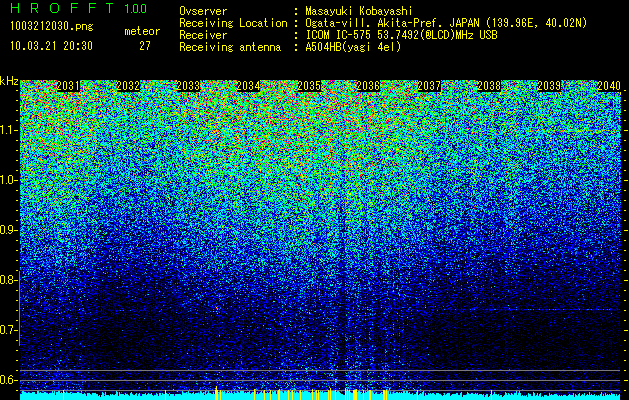Click the HROFFT program title
The width and height of the screenshot is (629, 400).
tap(62, 8)
